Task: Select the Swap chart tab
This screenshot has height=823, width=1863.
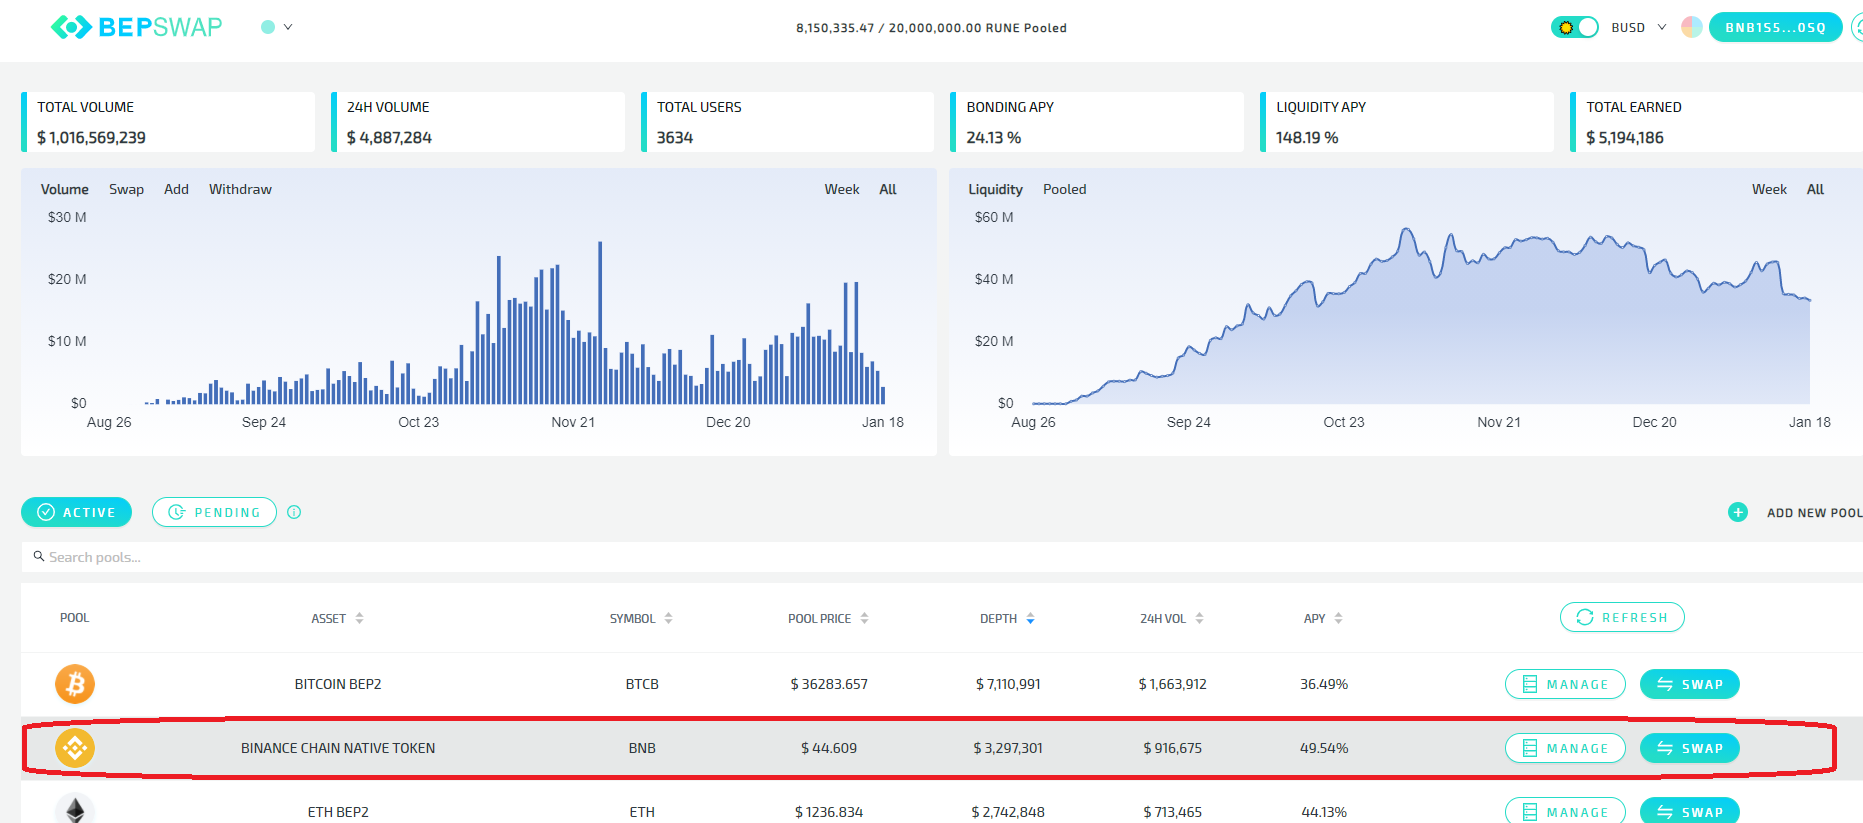Action: point(126,189)
